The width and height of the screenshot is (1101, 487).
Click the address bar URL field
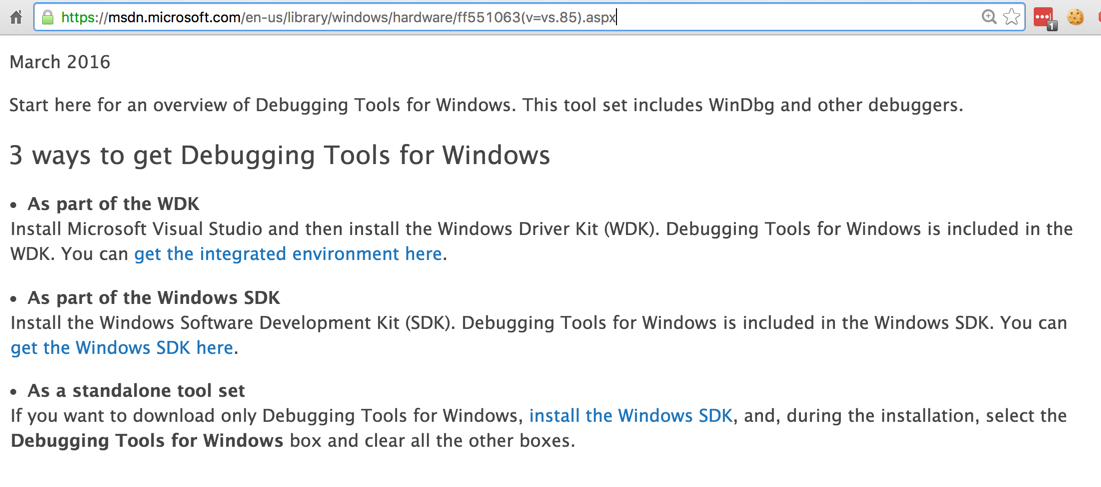coord(530,17)
